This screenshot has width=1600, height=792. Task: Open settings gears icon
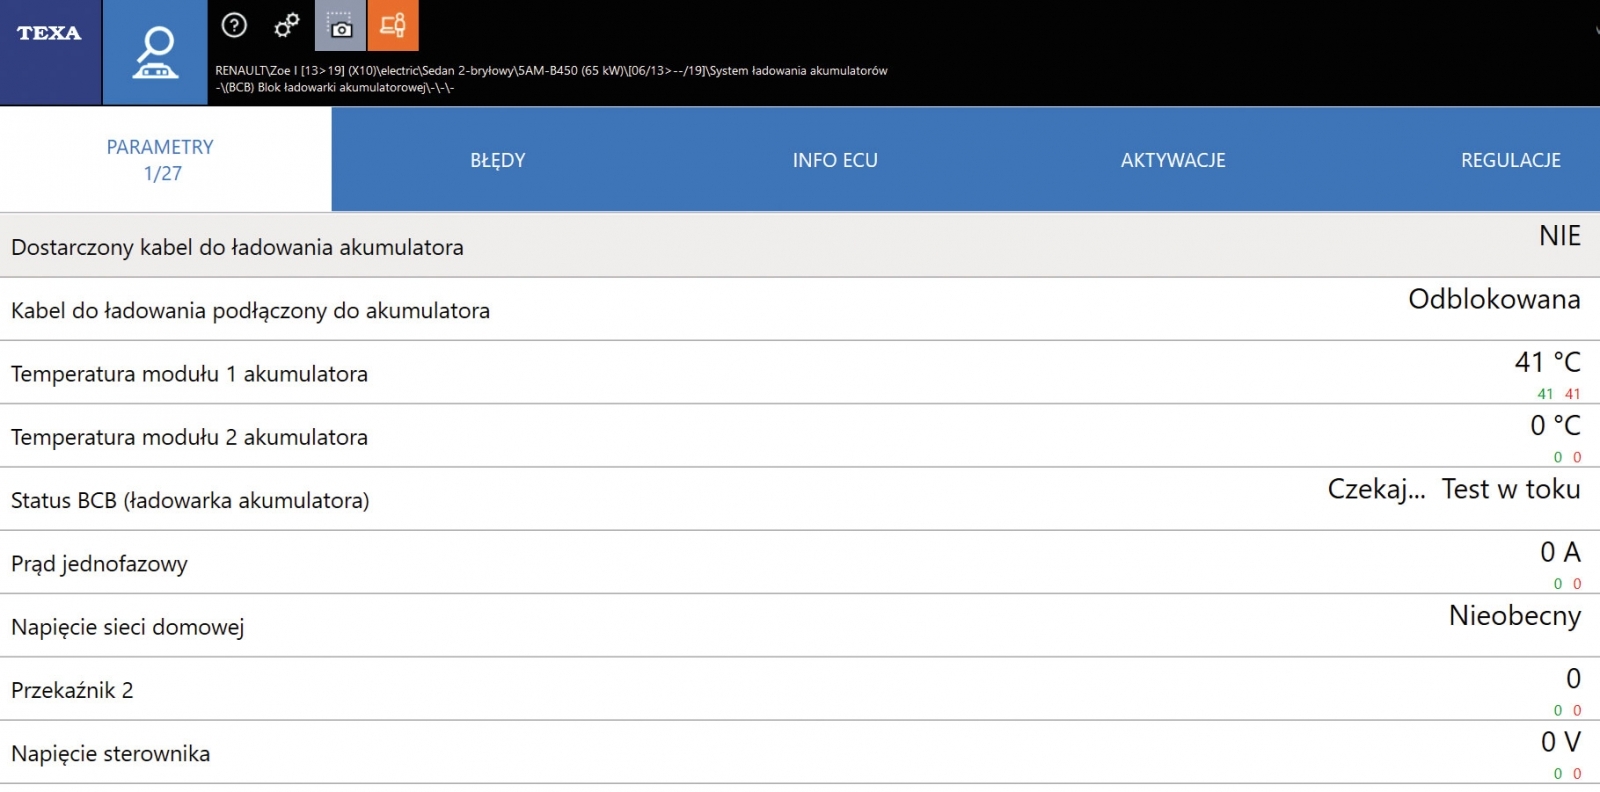pyautogui.click(x=287, y=25)
